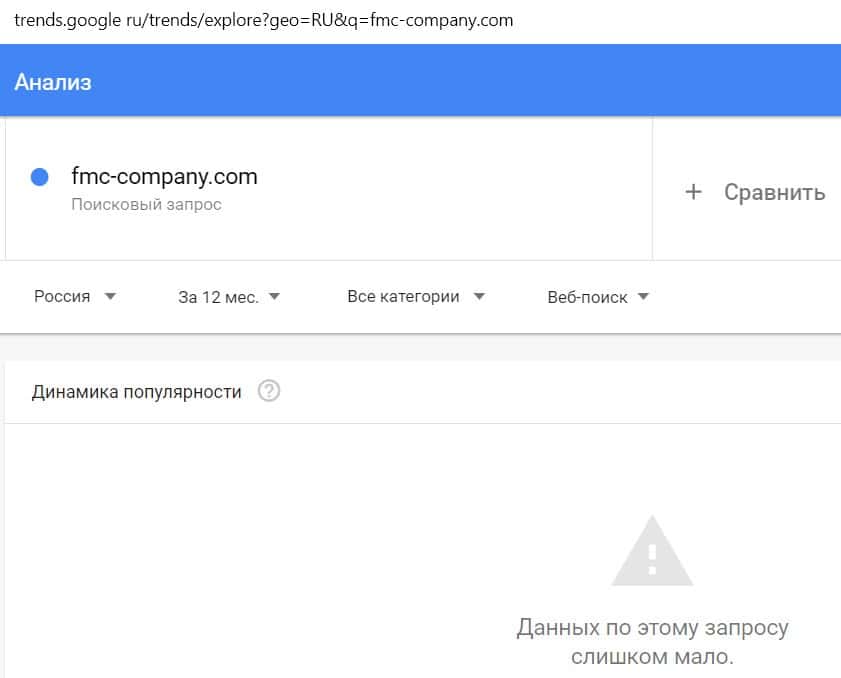Viewport: 841px width, 678px height.
Task: Select the Веб-поиск search type dropdown
Action: [x=588, y=296]
